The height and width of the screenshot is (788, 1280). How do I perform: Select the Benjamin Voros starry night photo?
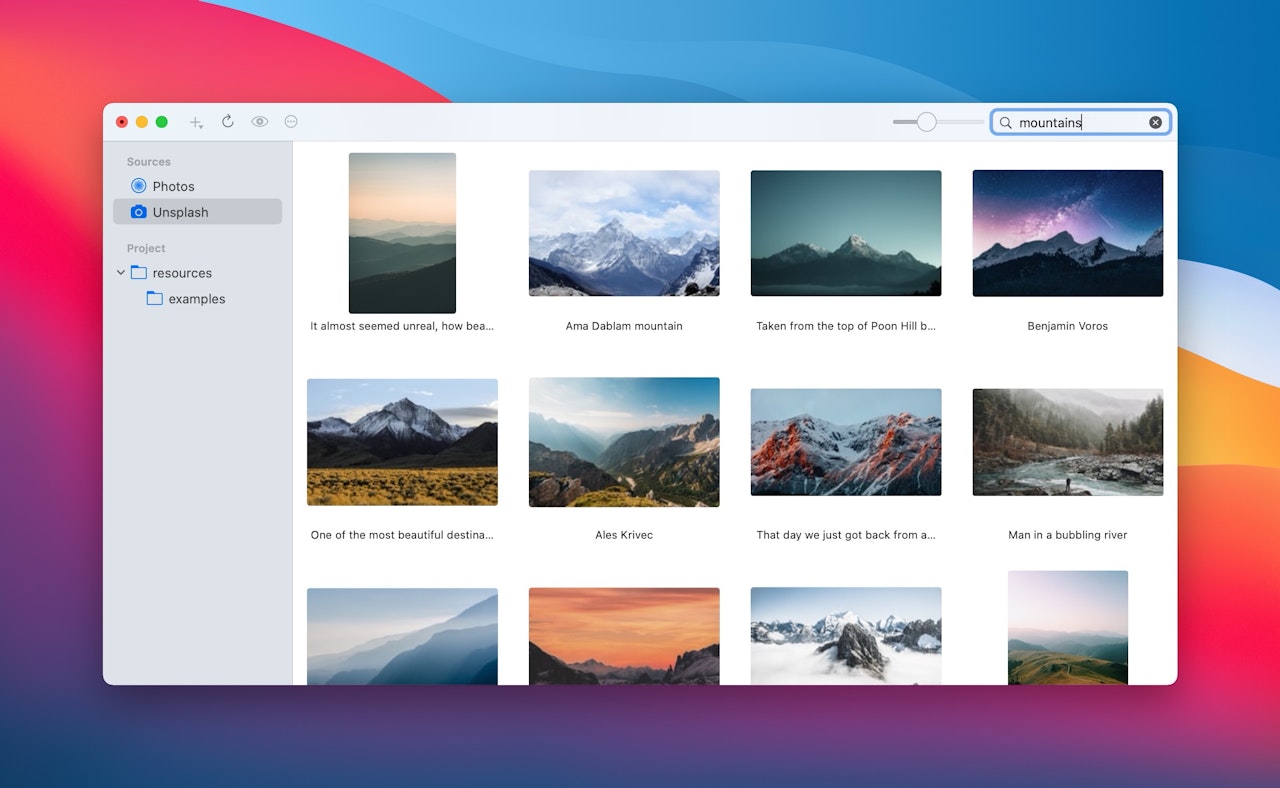pyautogui.click(x=1068, y=233)
